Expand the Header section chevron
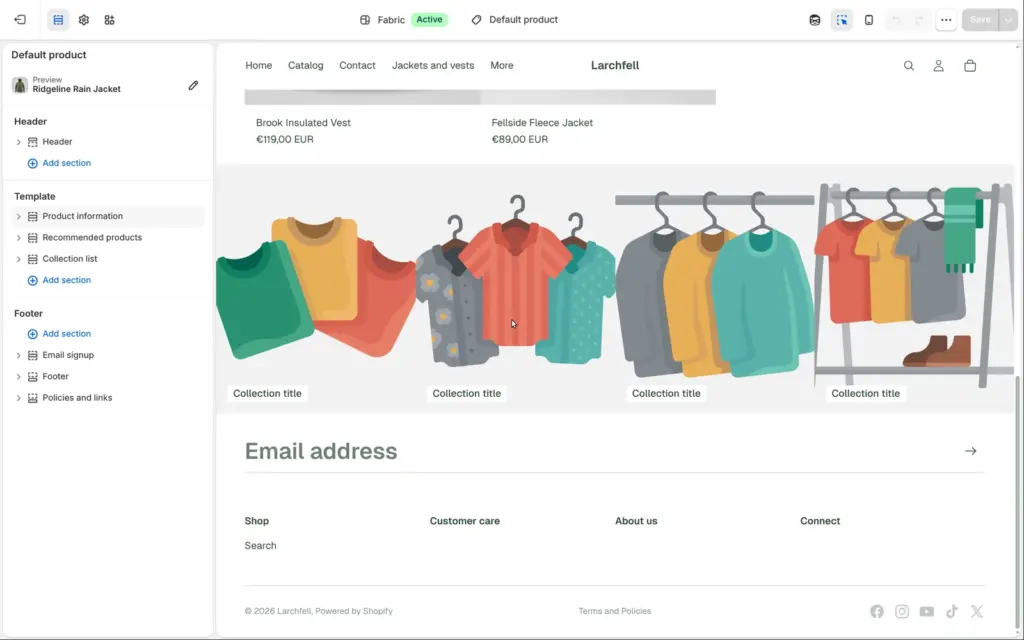This screenshot has width=1024, height=640. point(18,142)
